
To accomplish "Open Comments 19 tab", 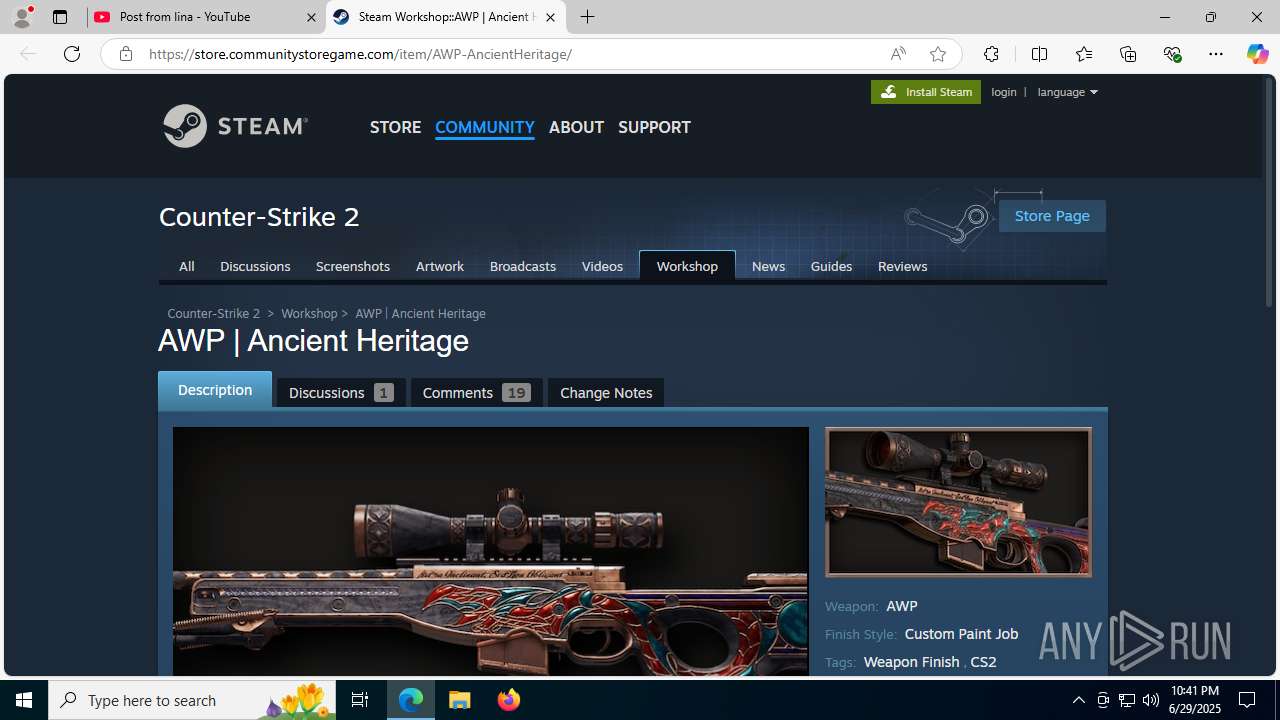I will coord(476,392).
